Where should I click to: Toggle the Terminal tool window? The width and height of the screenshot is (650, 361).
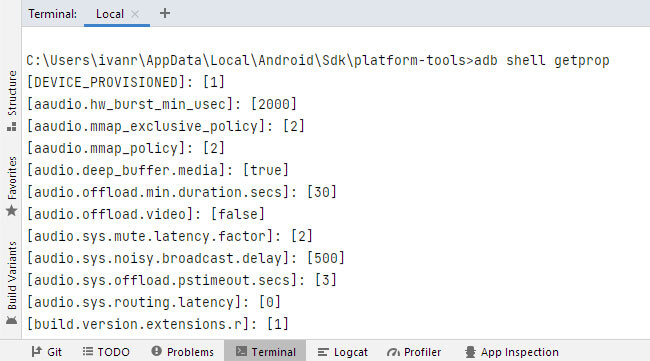(265, 352)
